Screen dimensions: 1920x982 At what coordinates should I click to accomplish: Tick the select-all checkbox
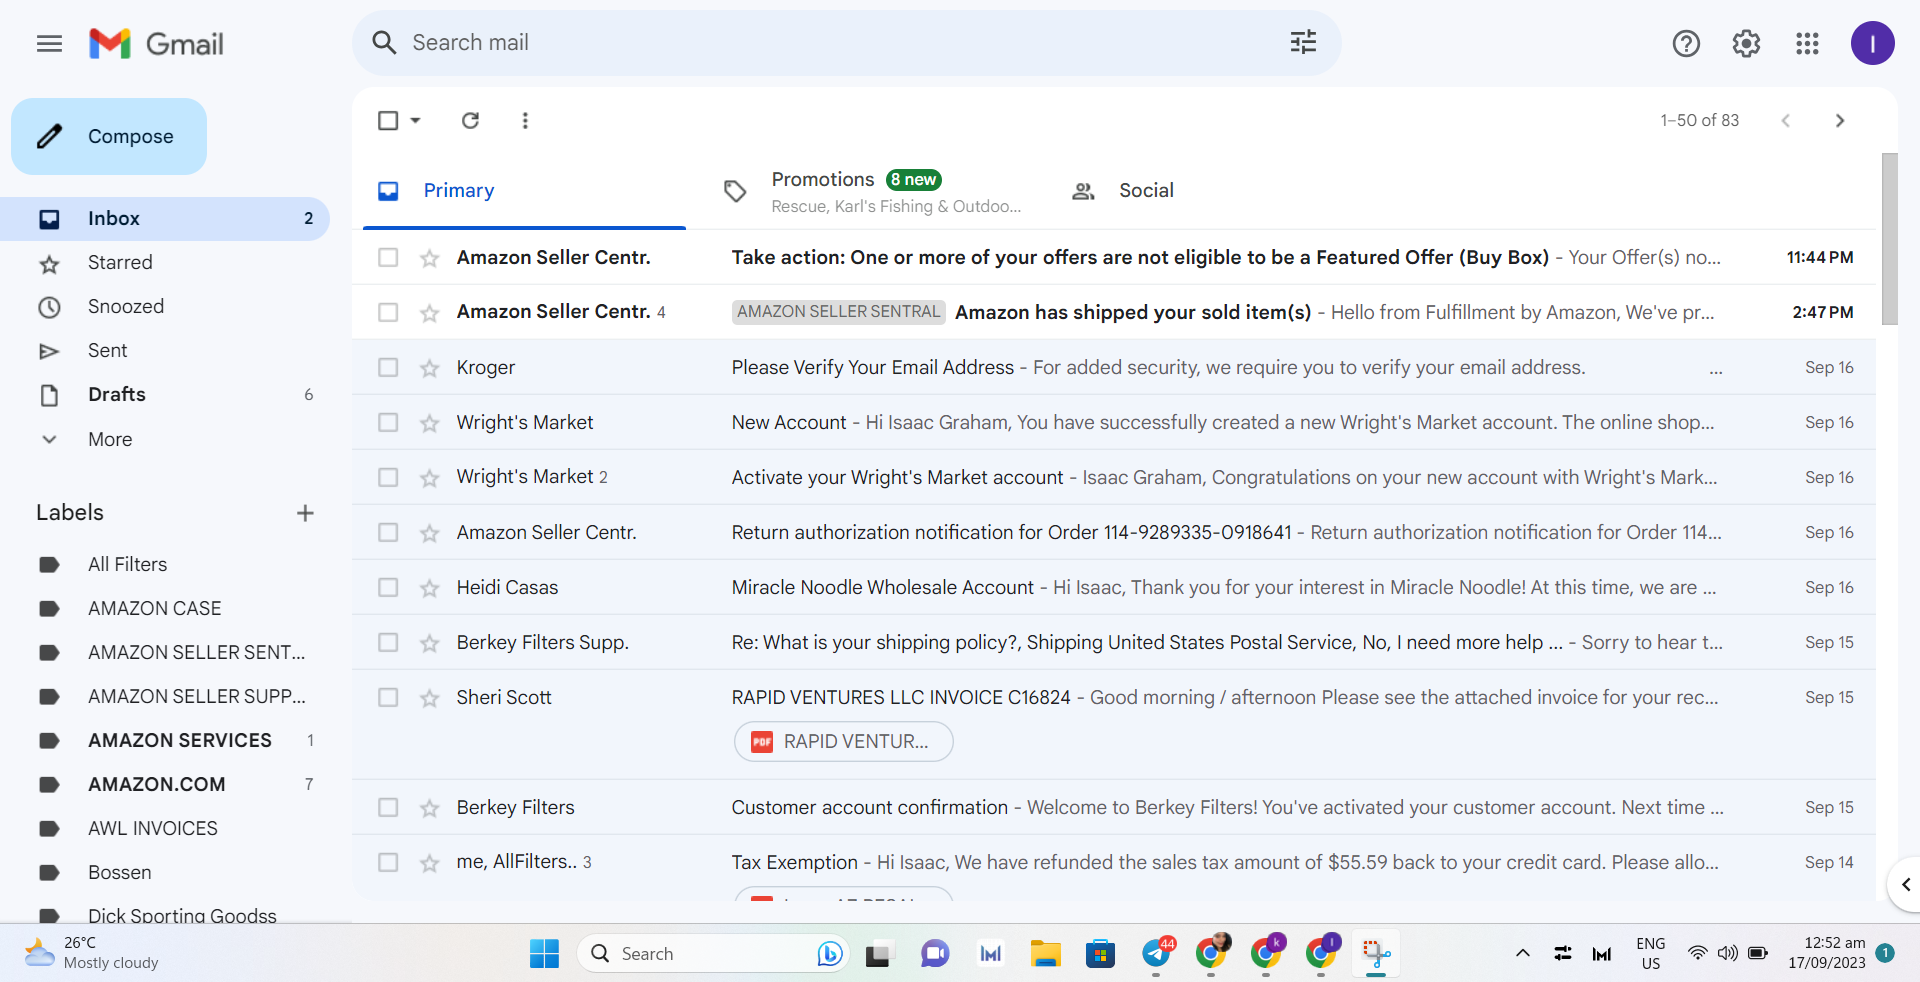coord(388,120)
